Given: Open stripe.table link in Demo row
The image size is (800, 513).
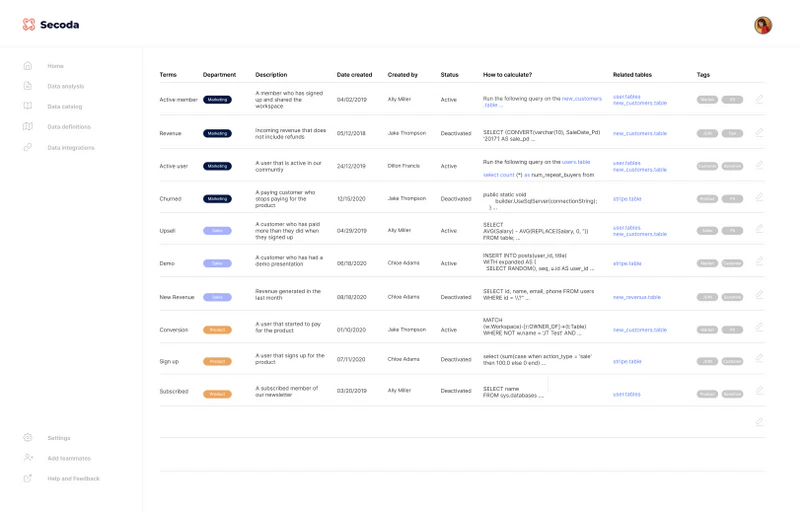Looking at the screenshot, I should 627,263.
